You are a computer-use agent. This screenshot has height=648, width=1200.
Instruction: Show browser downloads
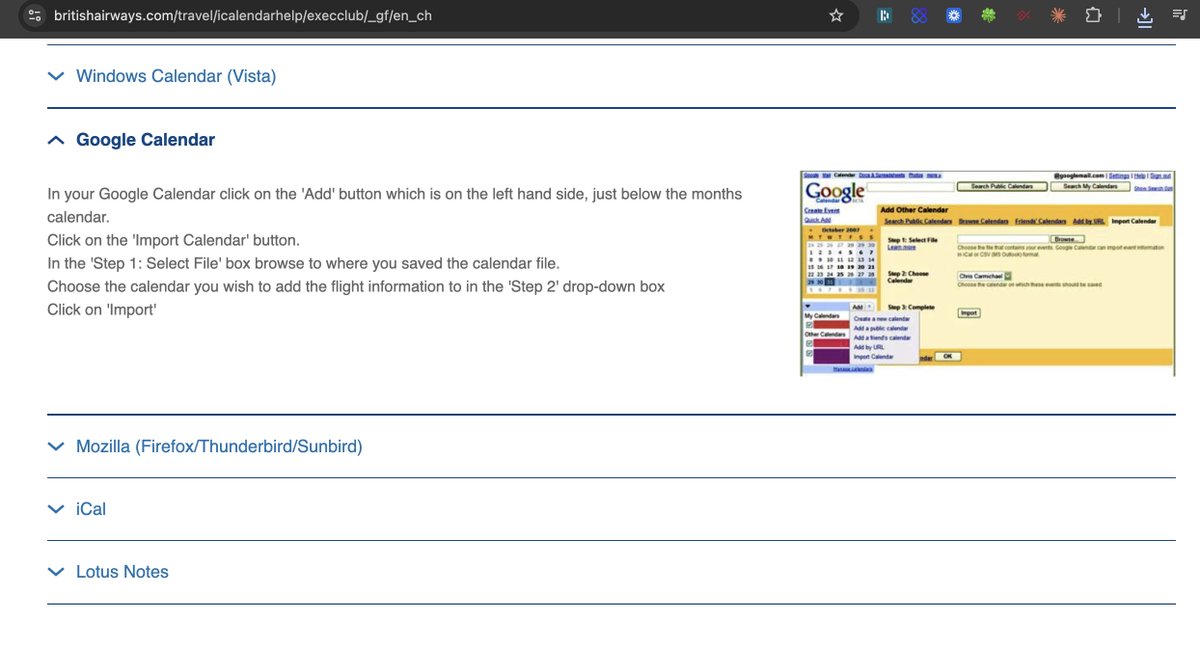point(1146,16)
